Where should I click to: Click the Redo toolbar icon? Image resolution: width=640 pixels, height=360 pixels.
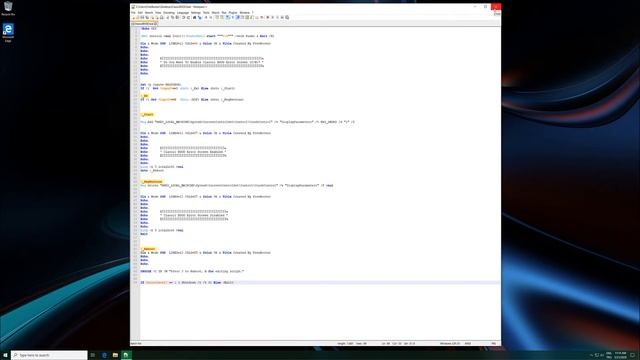click(x=189, y=18)
